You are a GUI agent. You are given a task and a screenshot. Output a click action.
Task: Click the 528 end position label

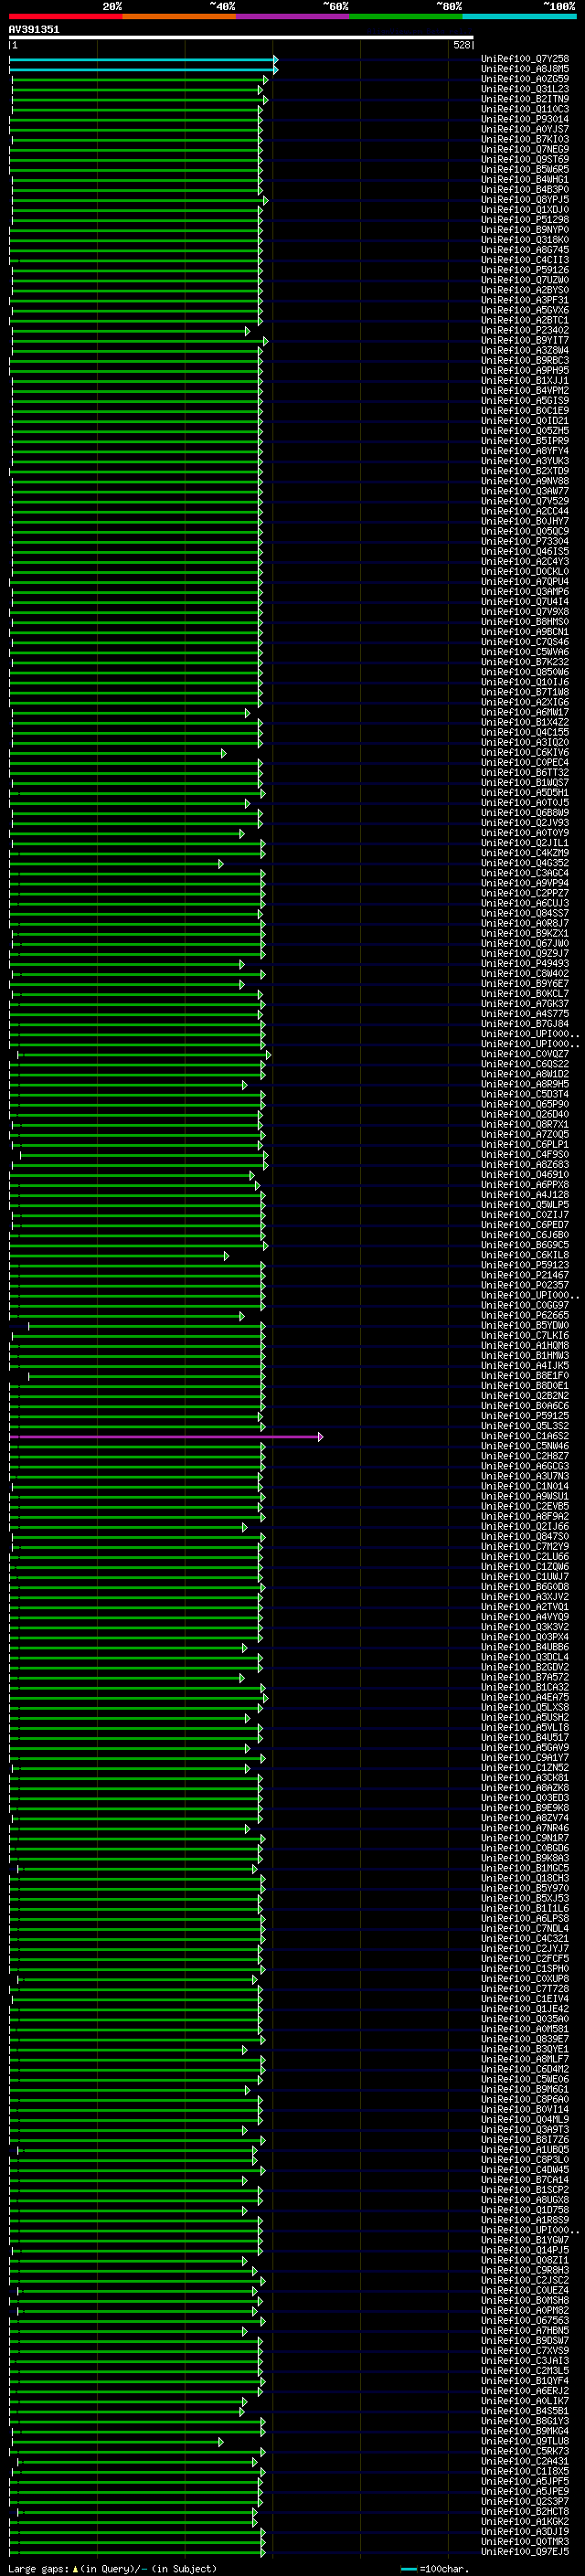461,45
